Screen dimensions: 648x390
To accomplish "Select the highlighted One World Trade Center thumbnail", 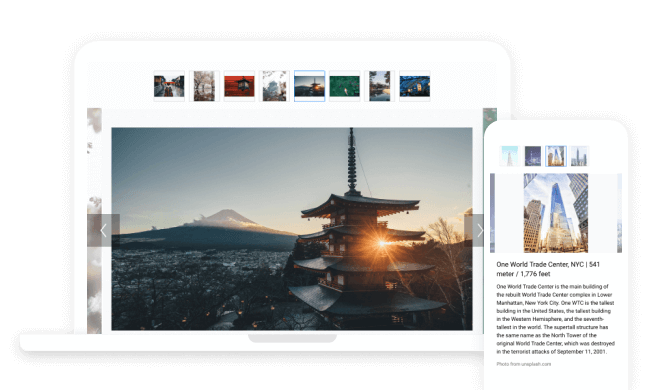I will [556, 156].
